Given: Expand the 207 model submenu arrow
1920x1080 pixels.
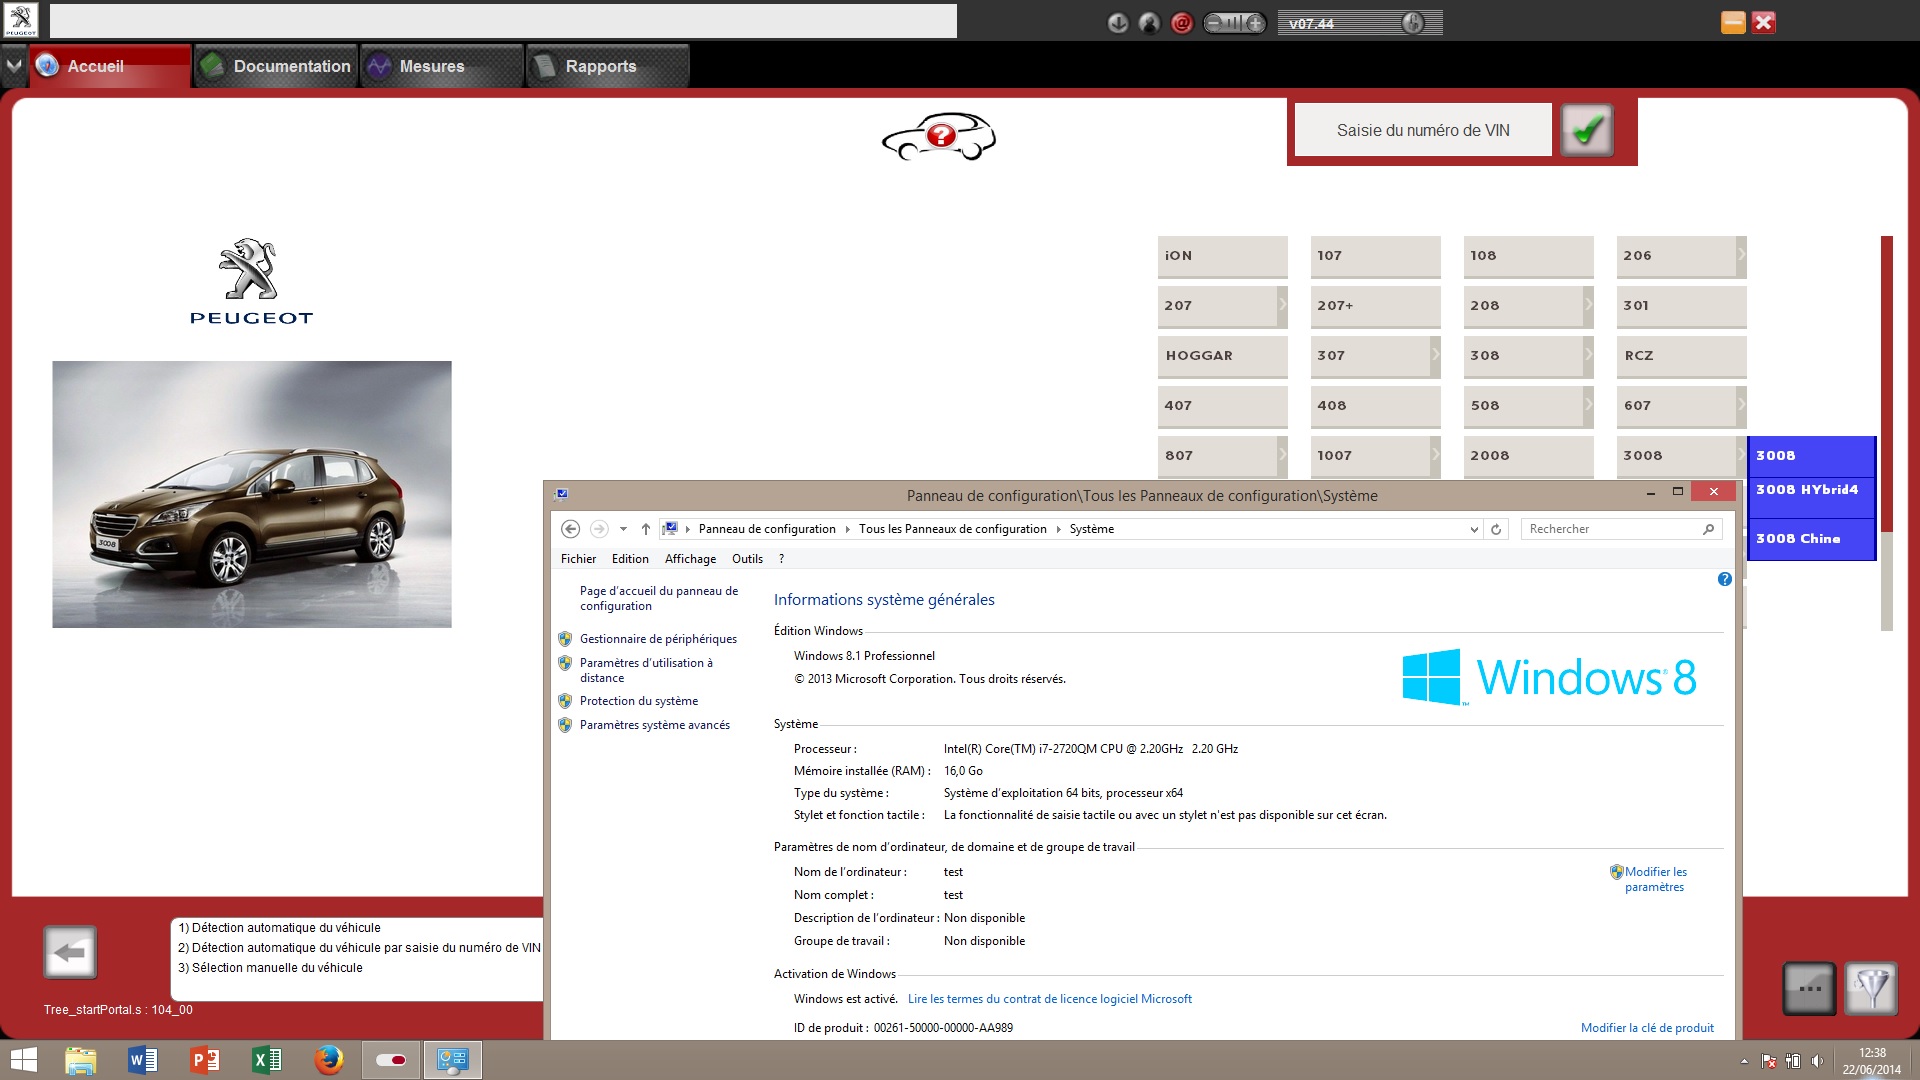Looking at the screenshot, I should 1283,305.
